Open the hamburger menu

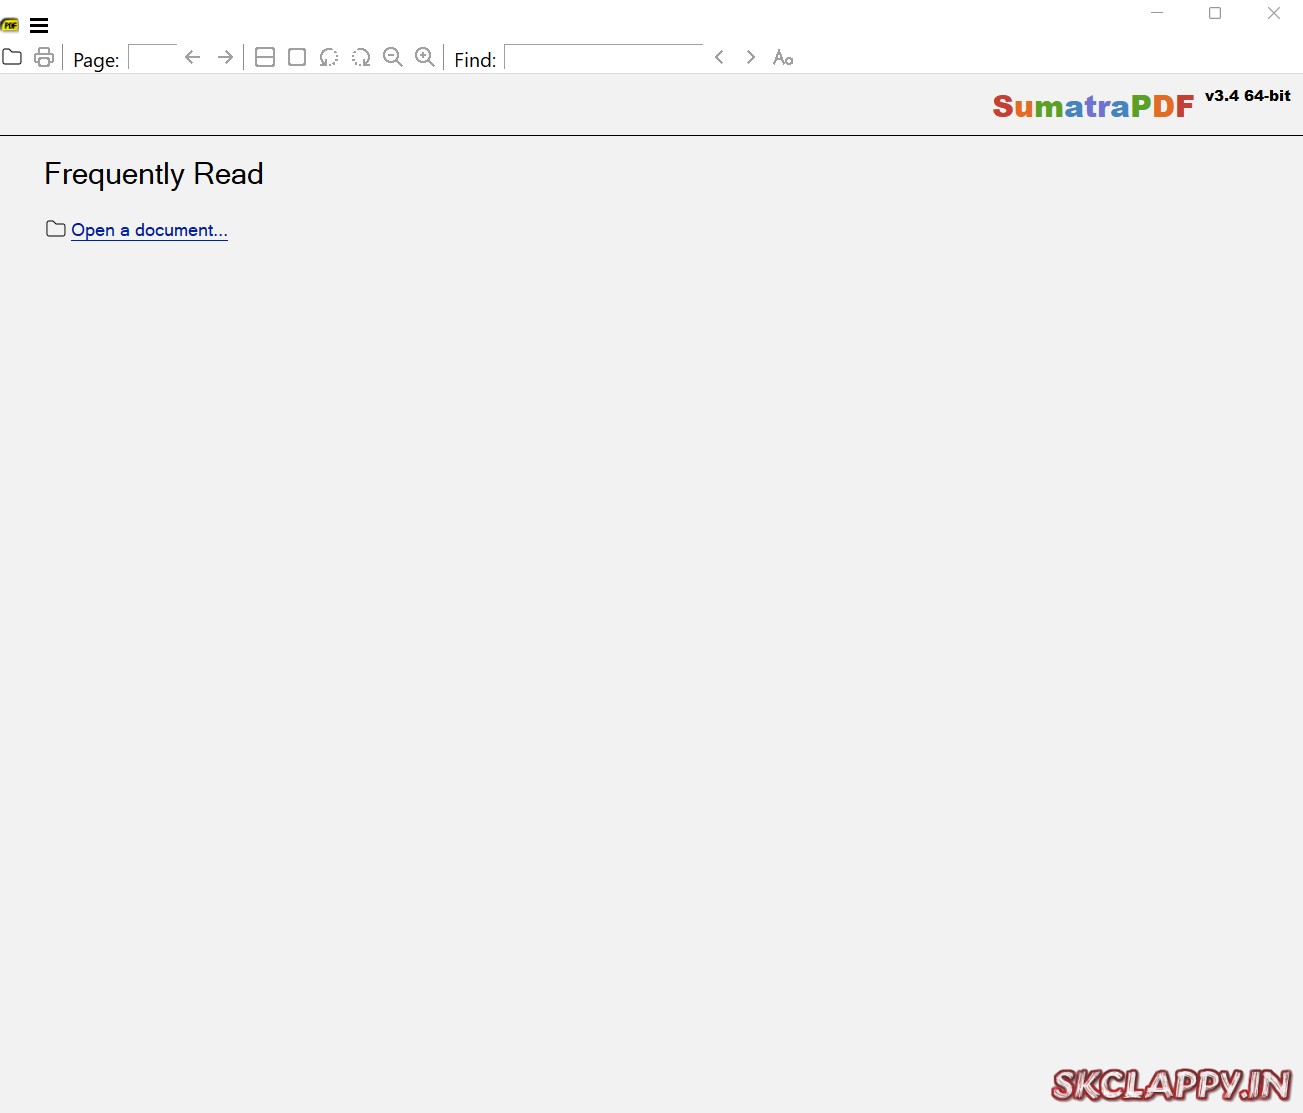39,26
